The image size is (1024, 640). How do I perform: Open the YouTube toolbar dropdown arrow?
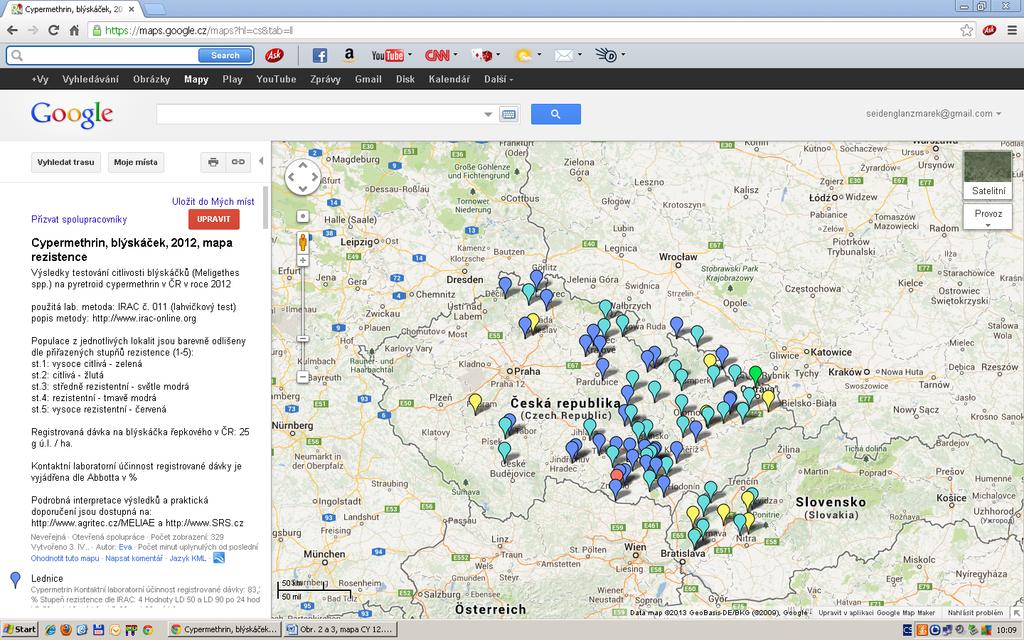(x=409, y=55)
